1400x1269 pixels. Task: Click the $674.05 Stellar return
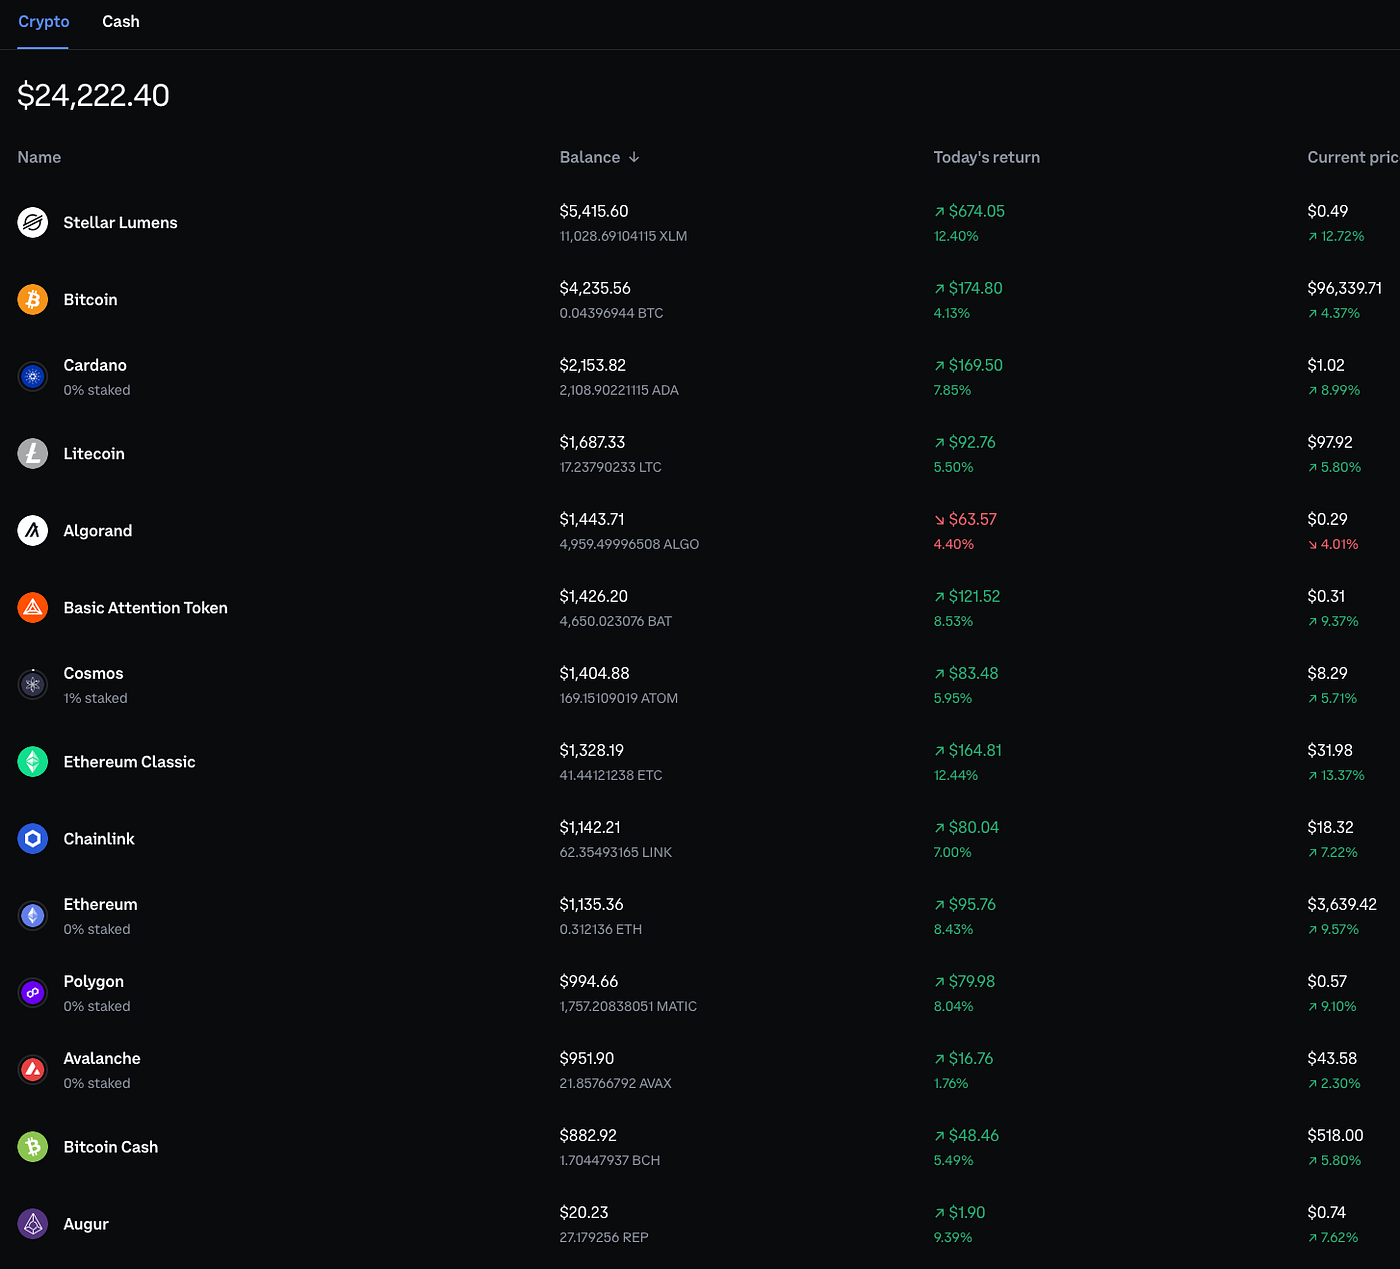point(969,211)
